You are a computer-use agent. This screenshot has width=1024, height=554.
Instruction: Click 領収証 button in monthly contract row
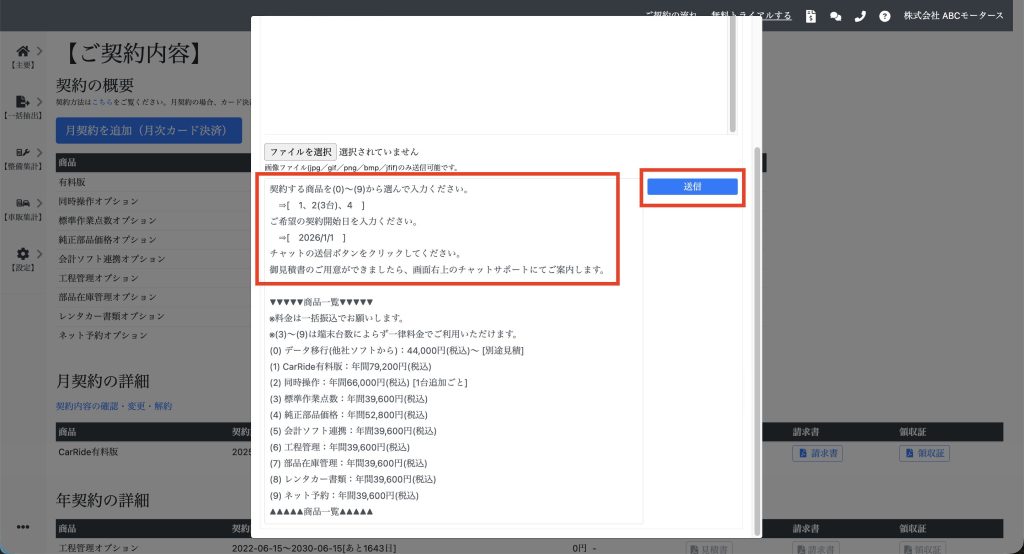924,453
